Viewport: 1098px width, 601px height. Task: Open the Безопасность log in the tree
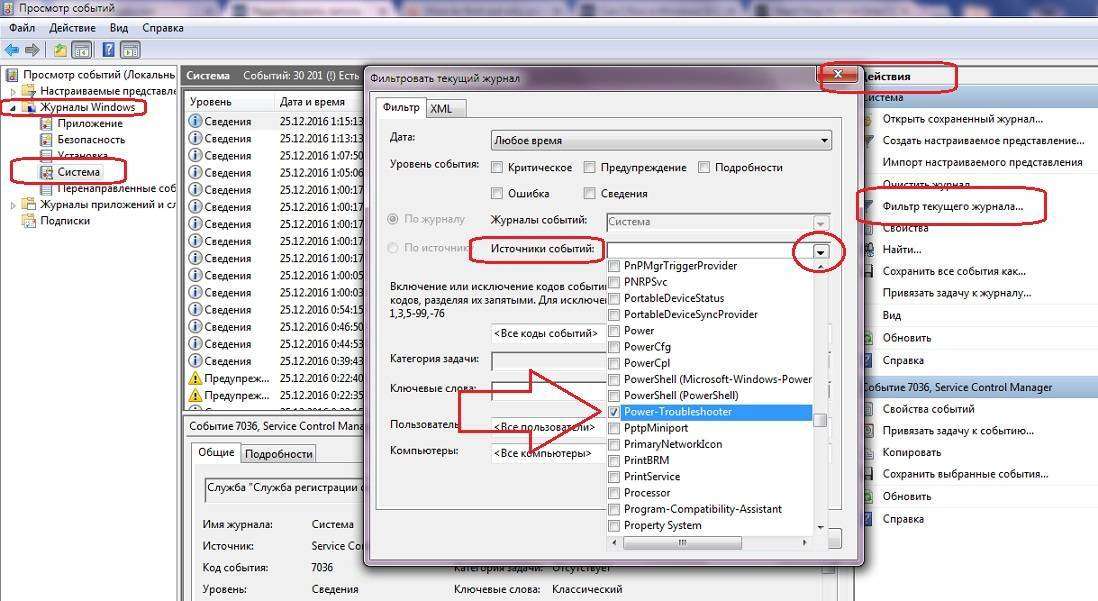point(91,140)
